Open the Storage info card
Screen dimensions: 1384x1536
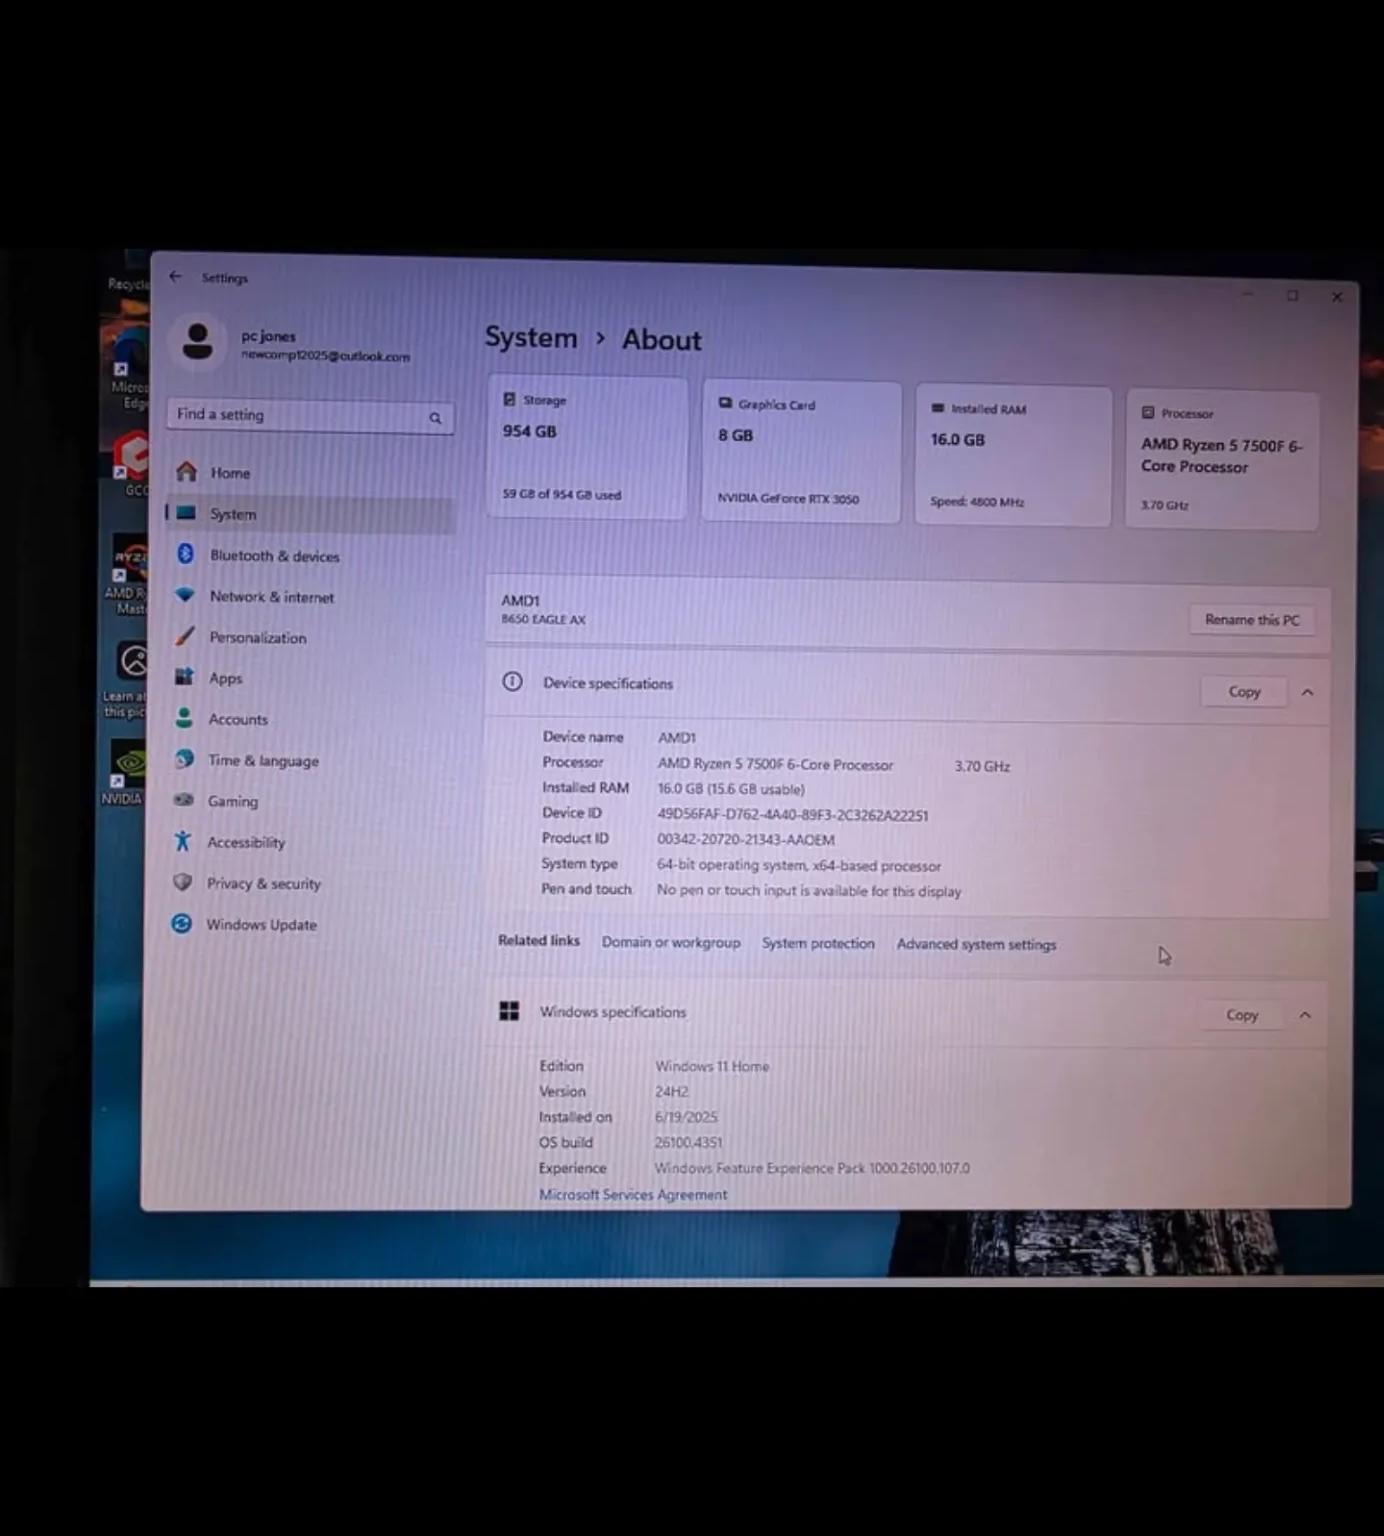point(587,447)
